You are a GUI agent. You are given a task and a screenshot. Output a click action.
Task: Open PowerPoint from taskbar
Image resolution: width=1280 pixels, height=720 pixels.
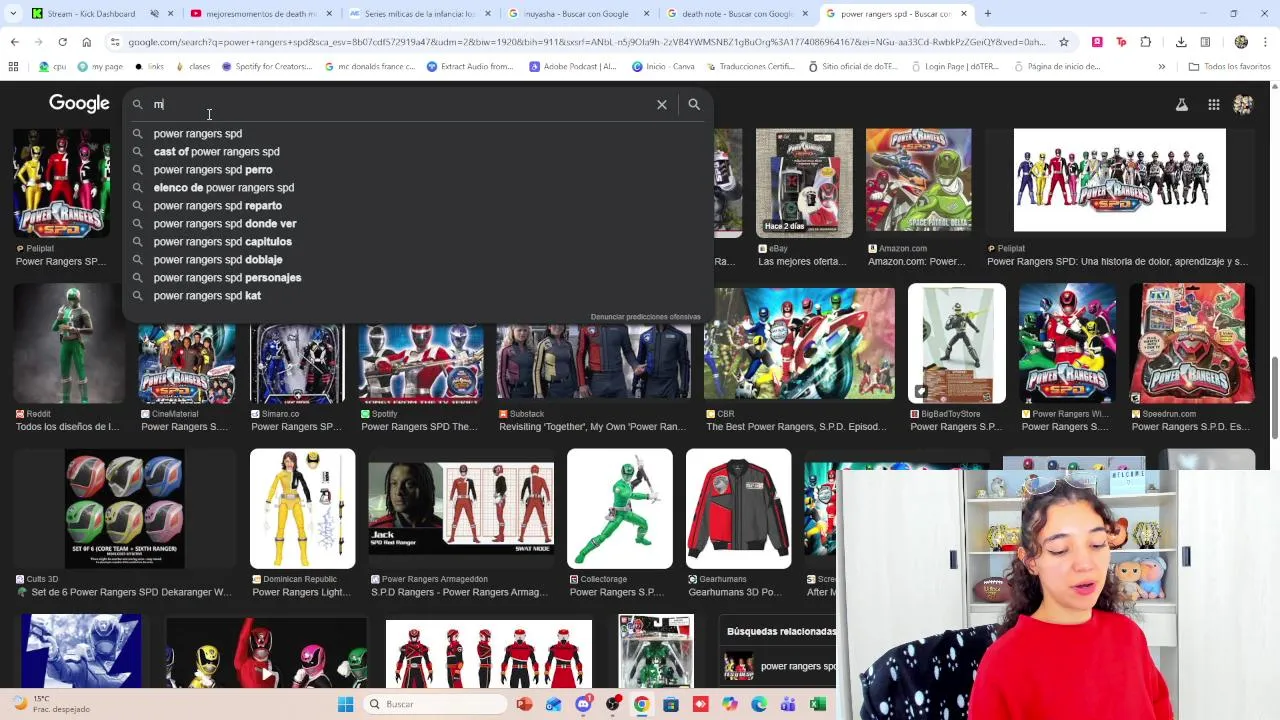[x=524, y=704]
